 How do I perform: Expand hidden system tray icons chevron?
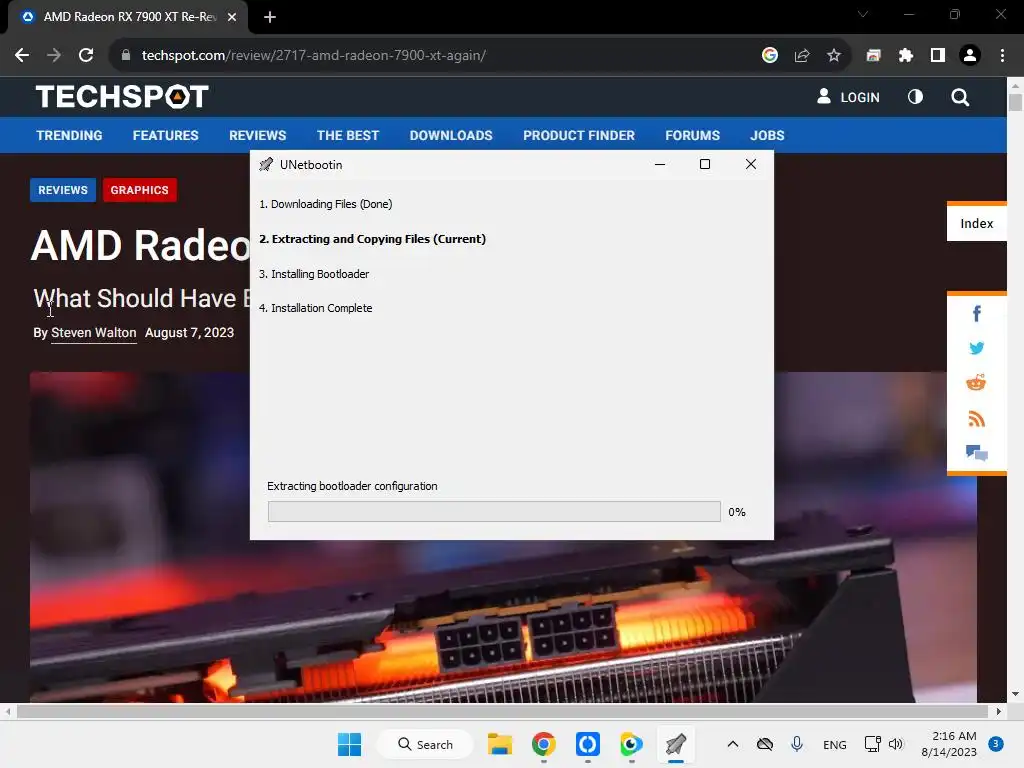point(733,744)
